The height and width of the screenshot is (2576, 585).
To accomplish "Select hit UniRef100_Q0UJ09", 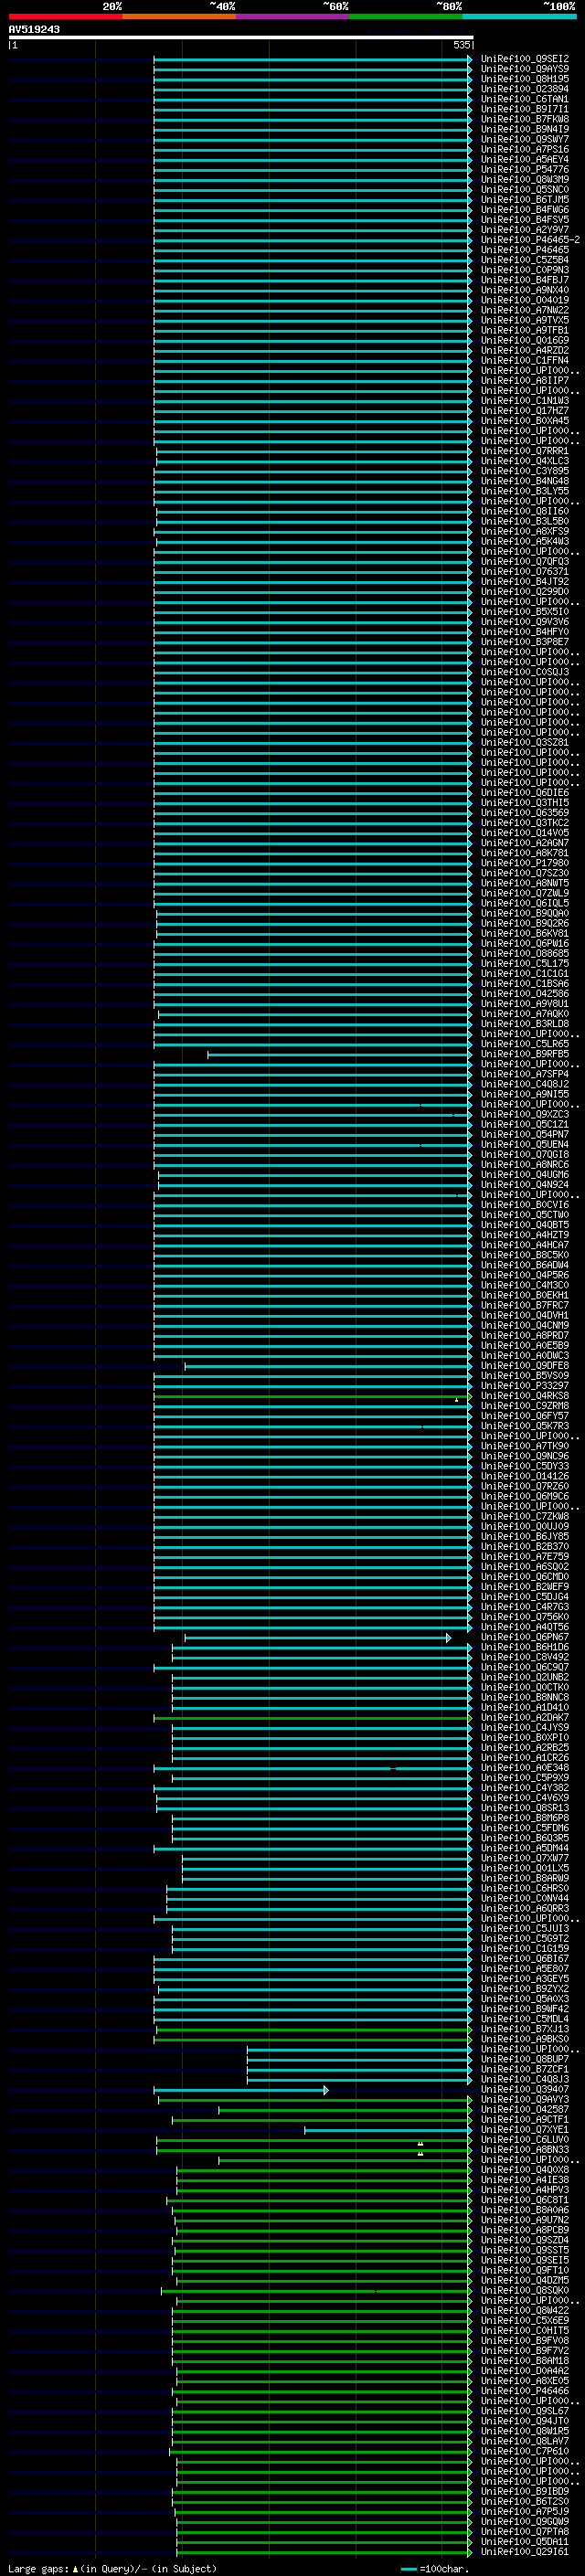I will [x=525, y=1526].
